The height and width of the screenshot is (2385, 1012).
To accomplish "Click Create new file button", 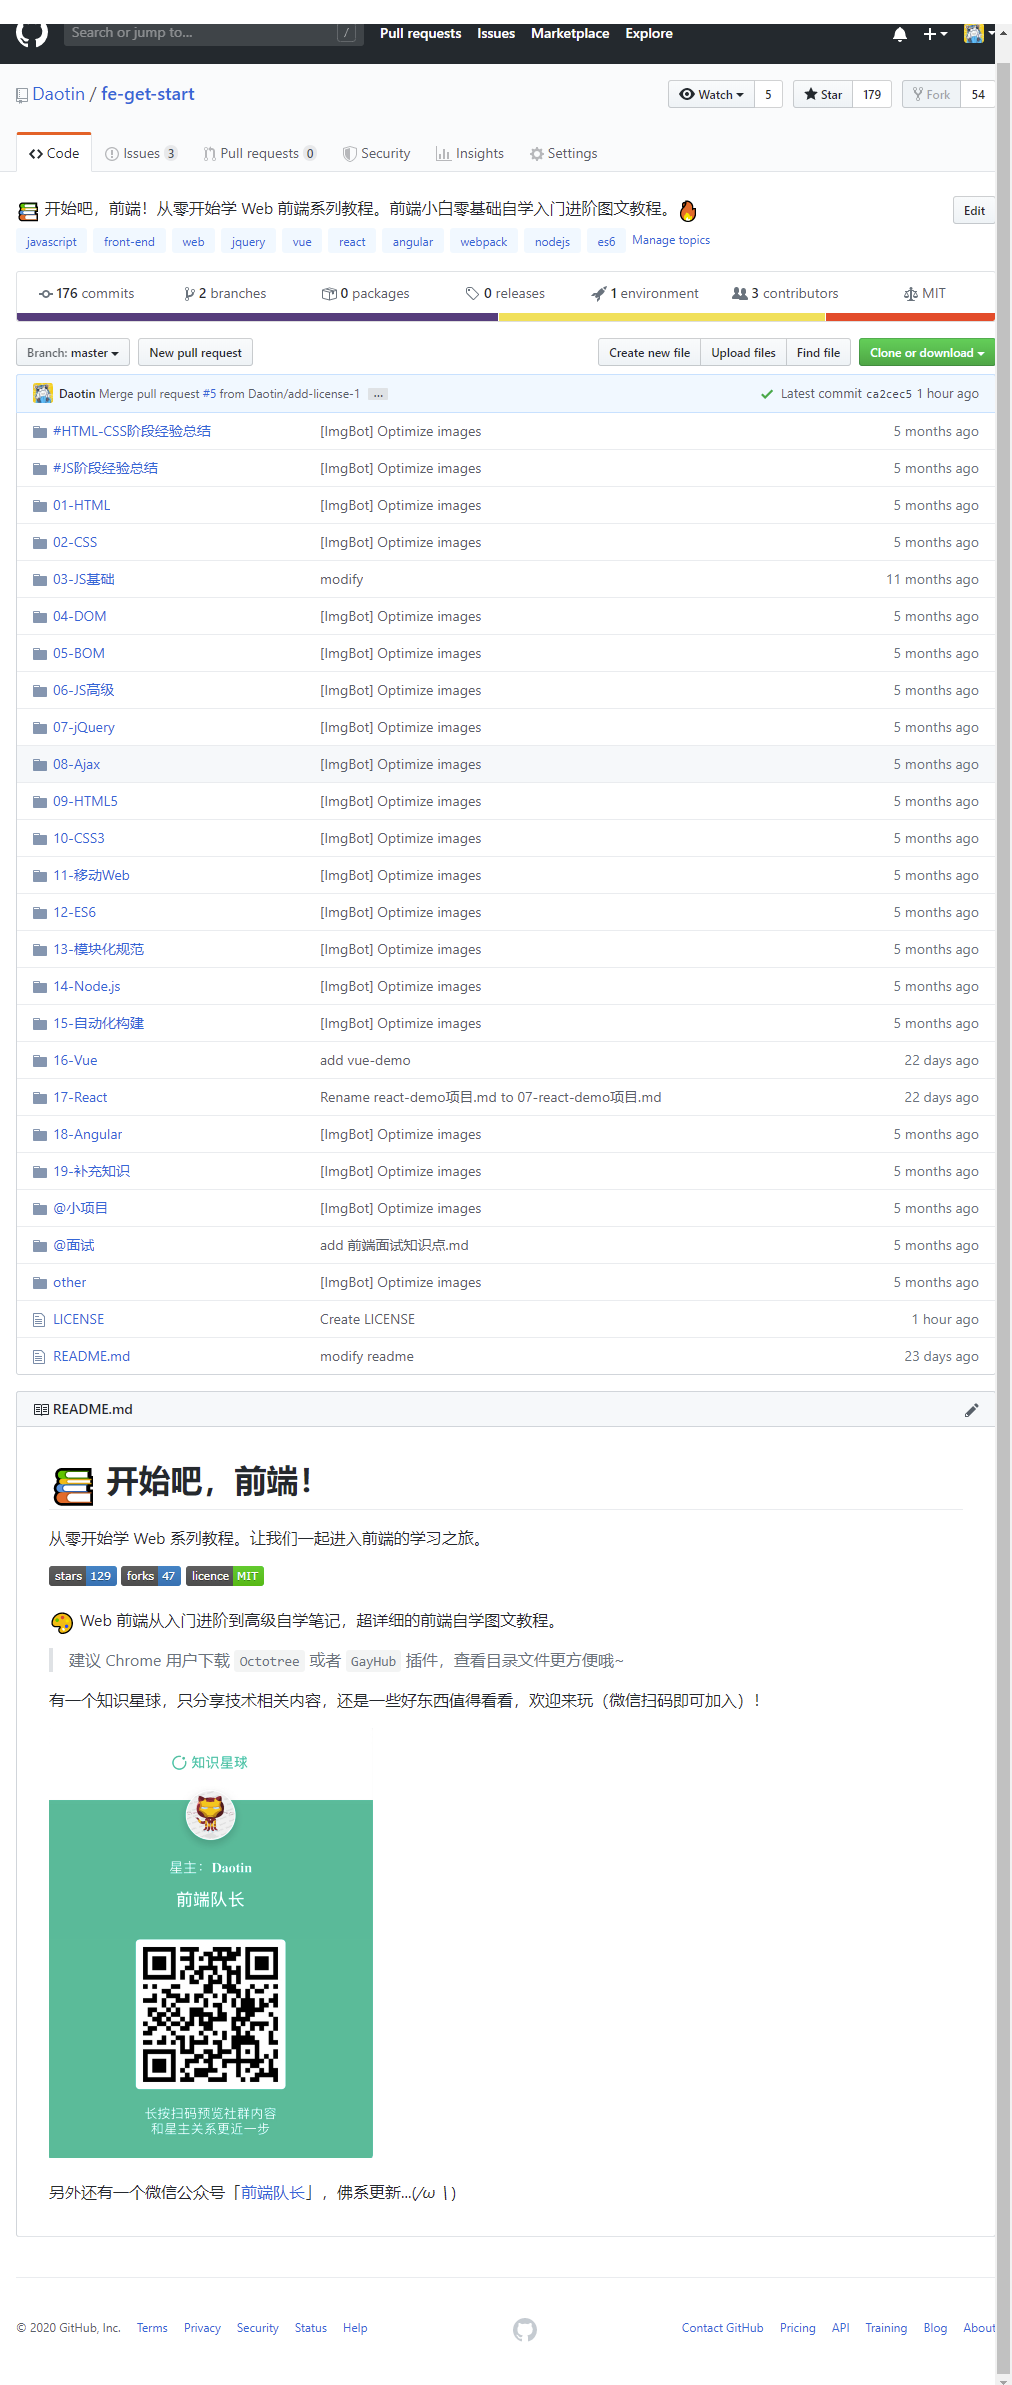I will [x=649, y=353].
